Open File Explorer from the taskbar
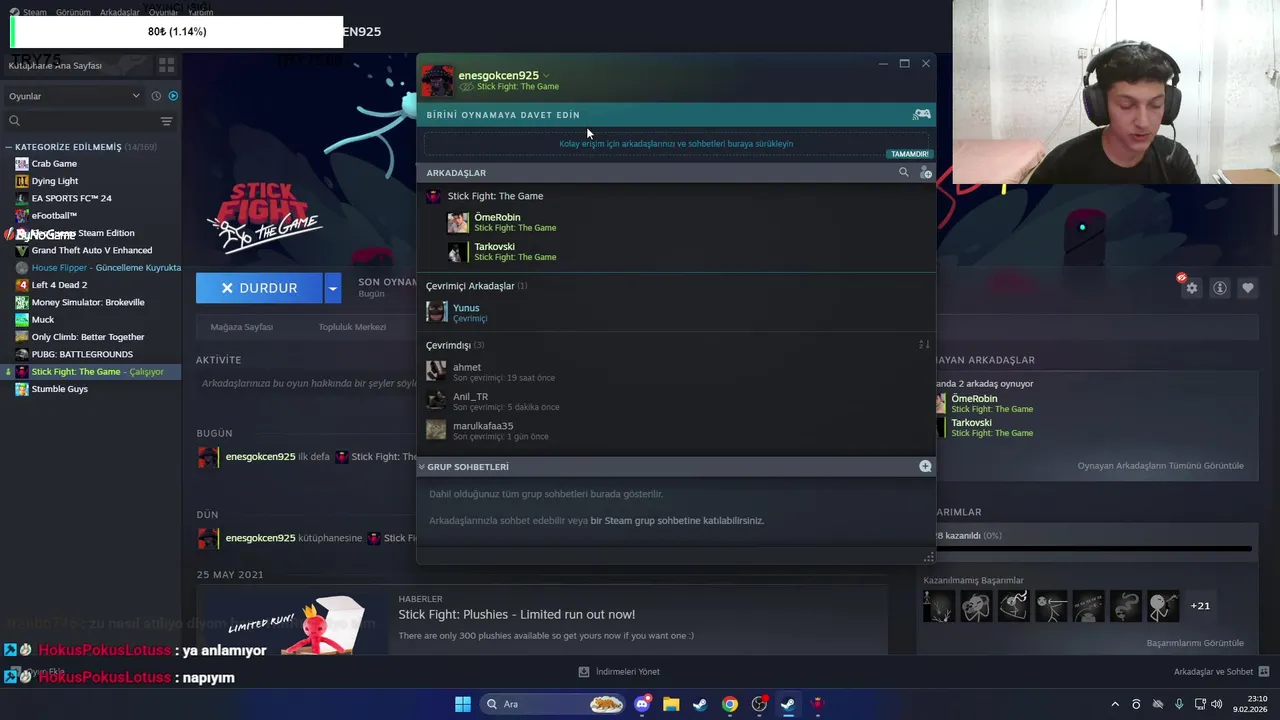 tap(671, 704)
